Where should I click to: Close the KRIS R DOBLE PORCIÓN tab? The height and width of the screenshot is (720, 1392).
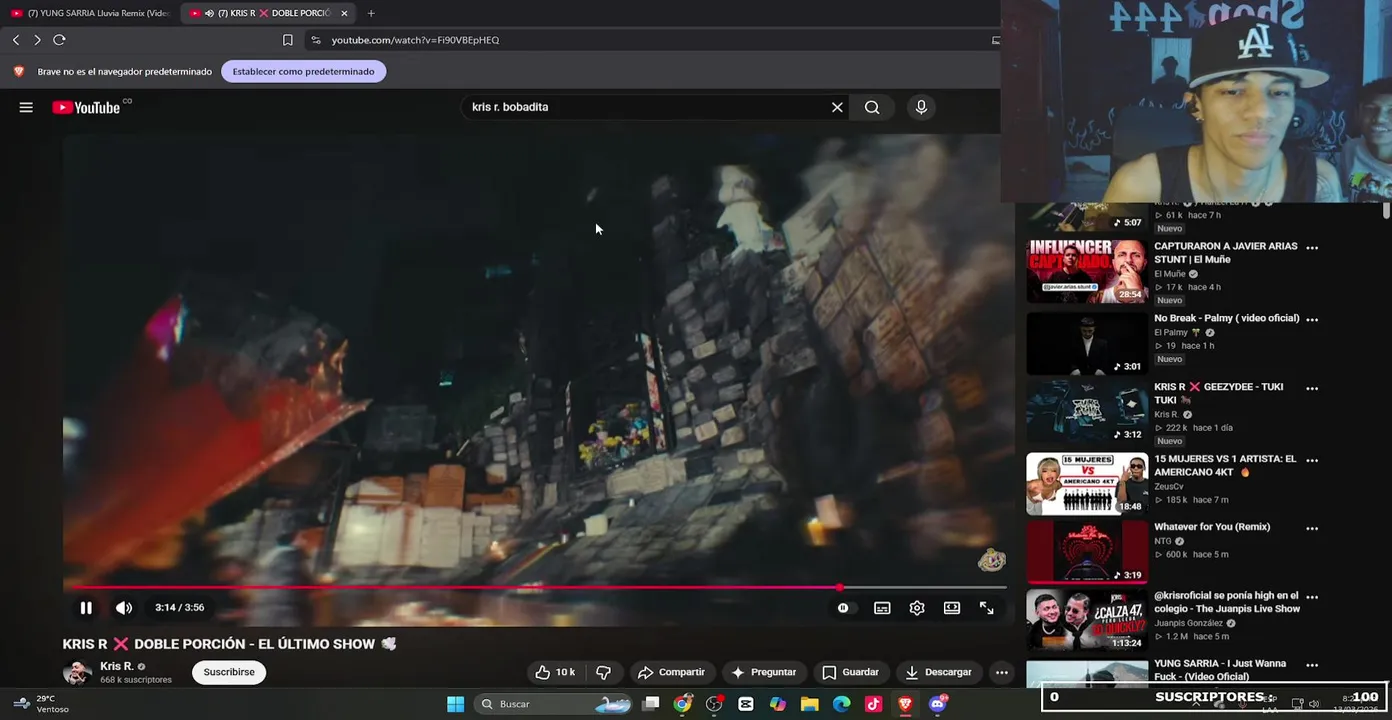coord(344,13)
